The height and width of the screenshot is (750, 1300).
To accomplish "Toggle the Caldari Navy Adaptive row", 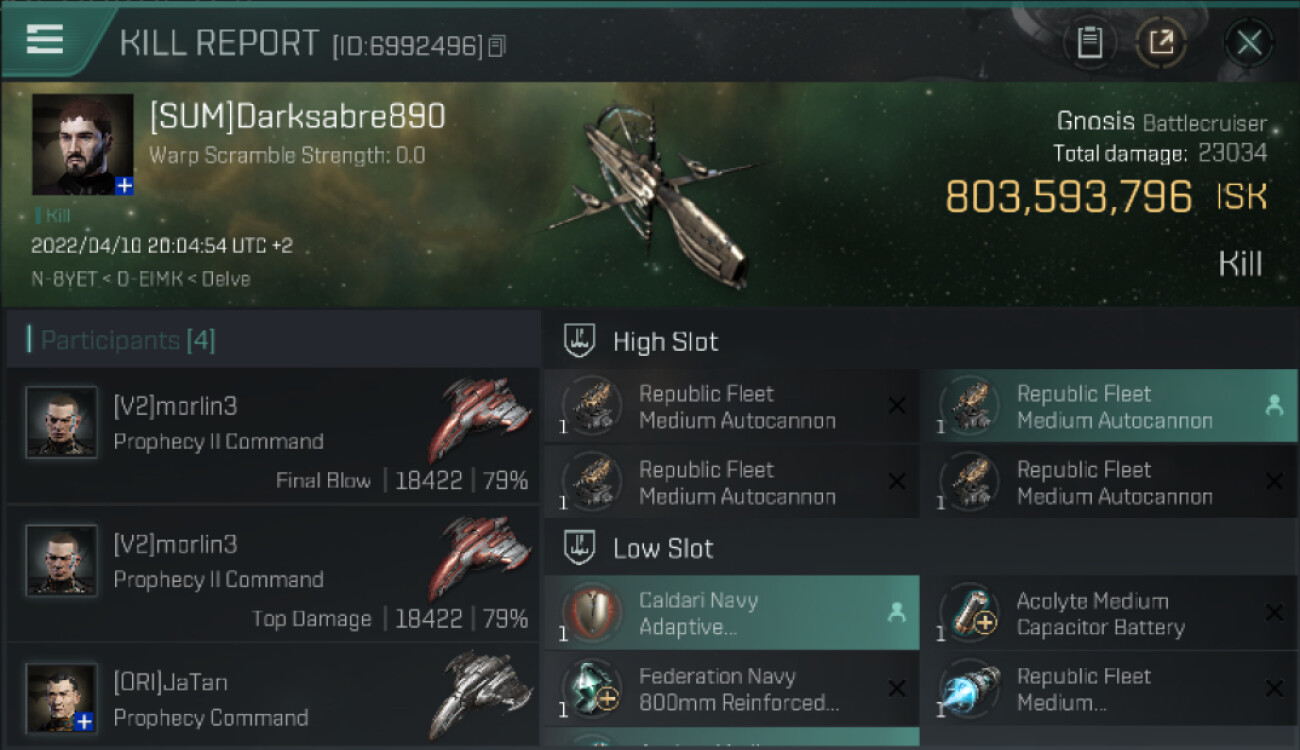I will pos(732,613).
